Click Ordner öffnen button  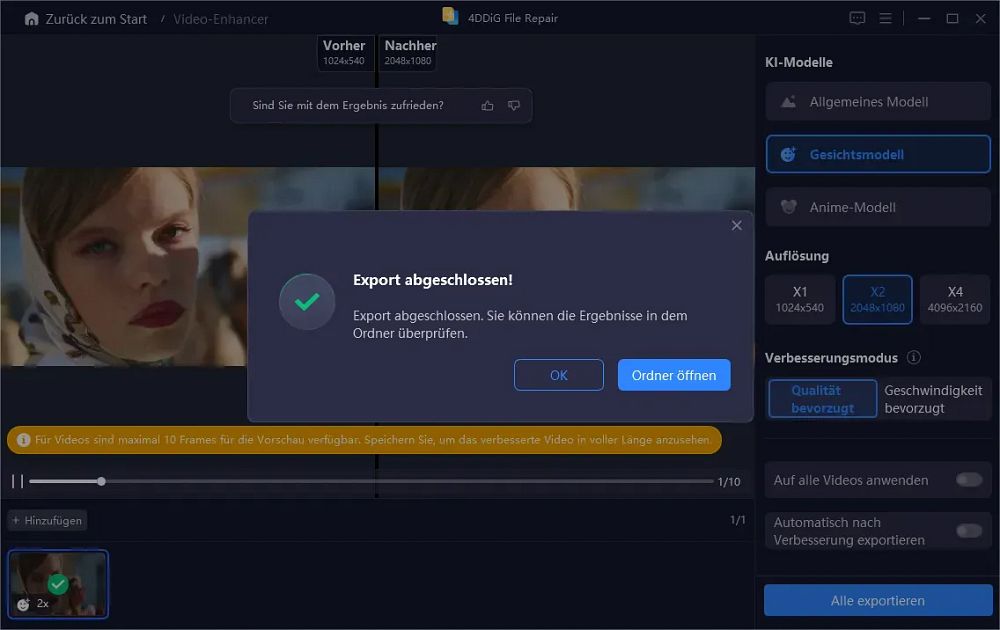673,375
